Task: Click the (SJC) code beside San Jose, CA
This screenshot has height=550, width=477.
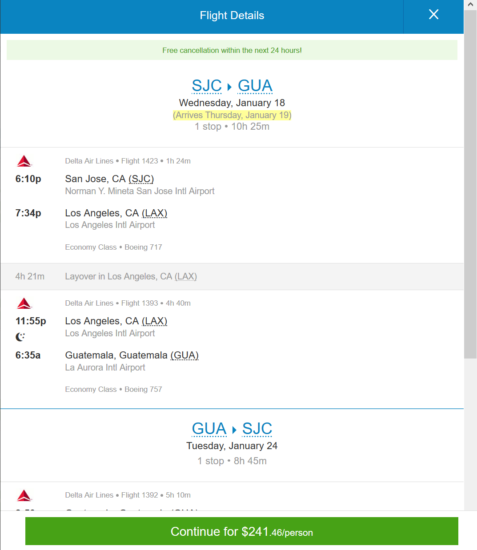Action: (x=141, y=179)
